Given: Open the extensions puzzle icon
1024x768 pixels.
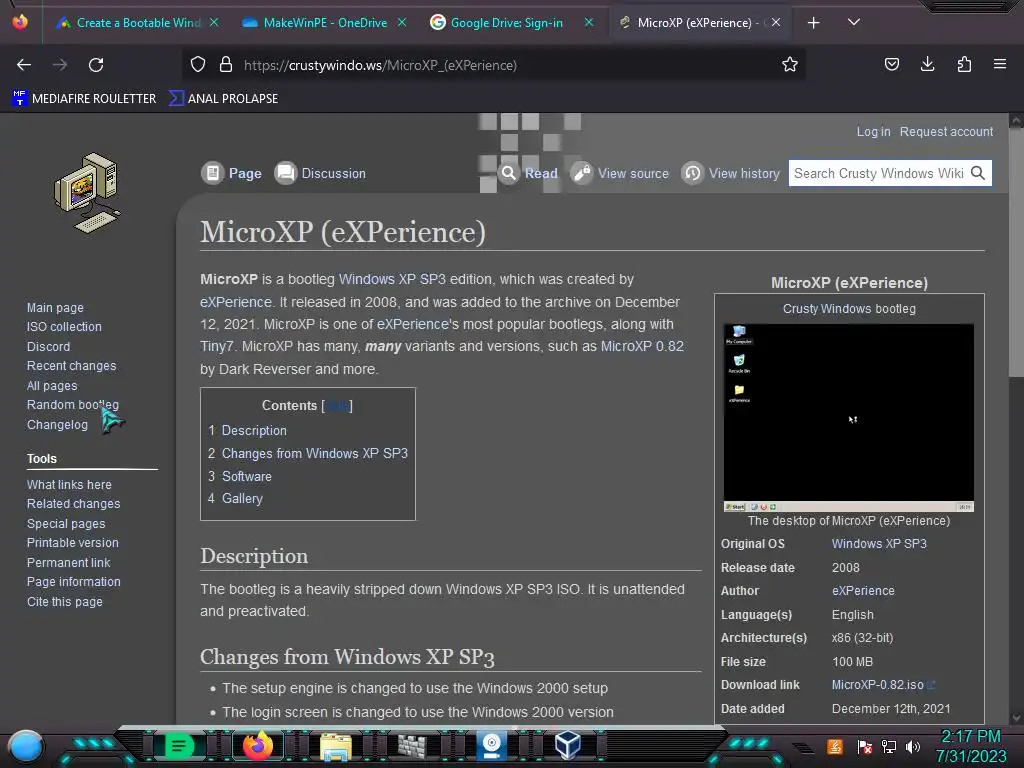Looking at the screenshot, I should tap(964, 64).
